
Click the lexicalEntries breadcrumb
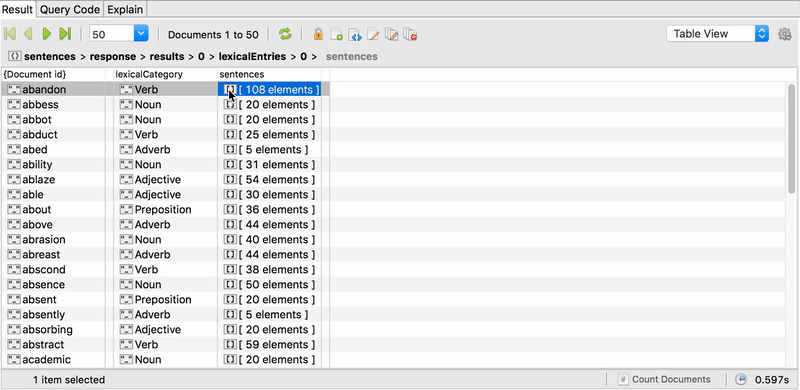(x=252, y=56)
